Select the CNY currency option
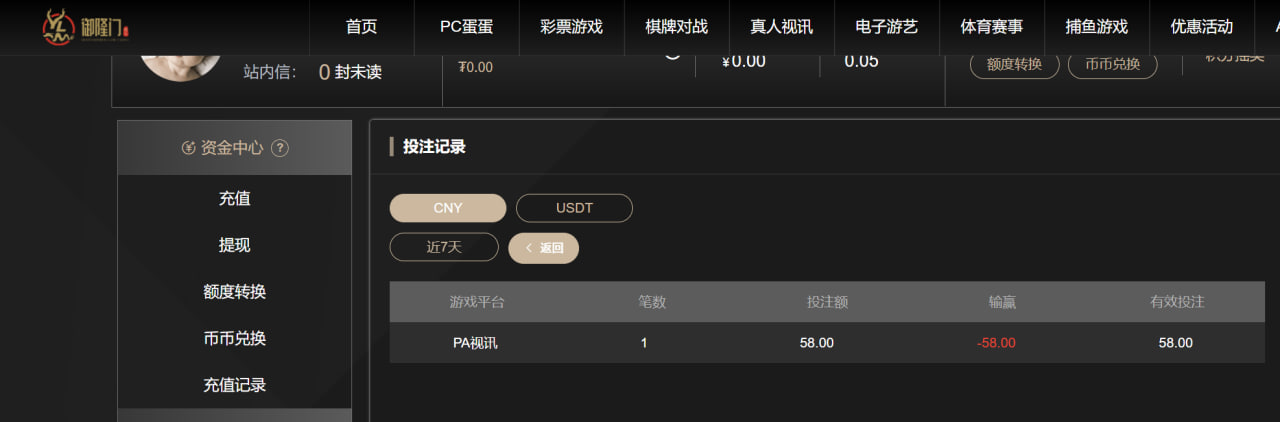 448,208
